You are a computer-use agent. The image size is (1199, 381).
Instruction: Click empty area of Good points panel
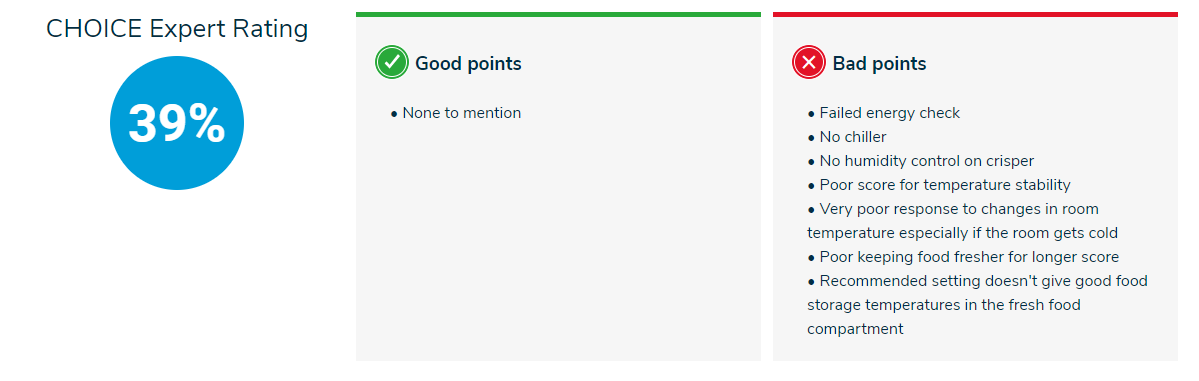(x=558, y=245)
